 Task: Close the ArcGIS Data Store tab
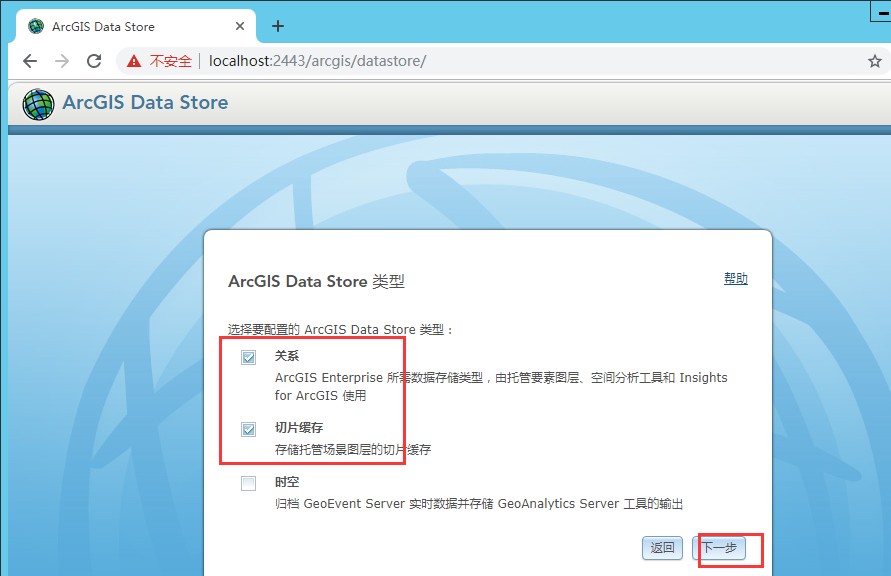[x=240, y=26]
